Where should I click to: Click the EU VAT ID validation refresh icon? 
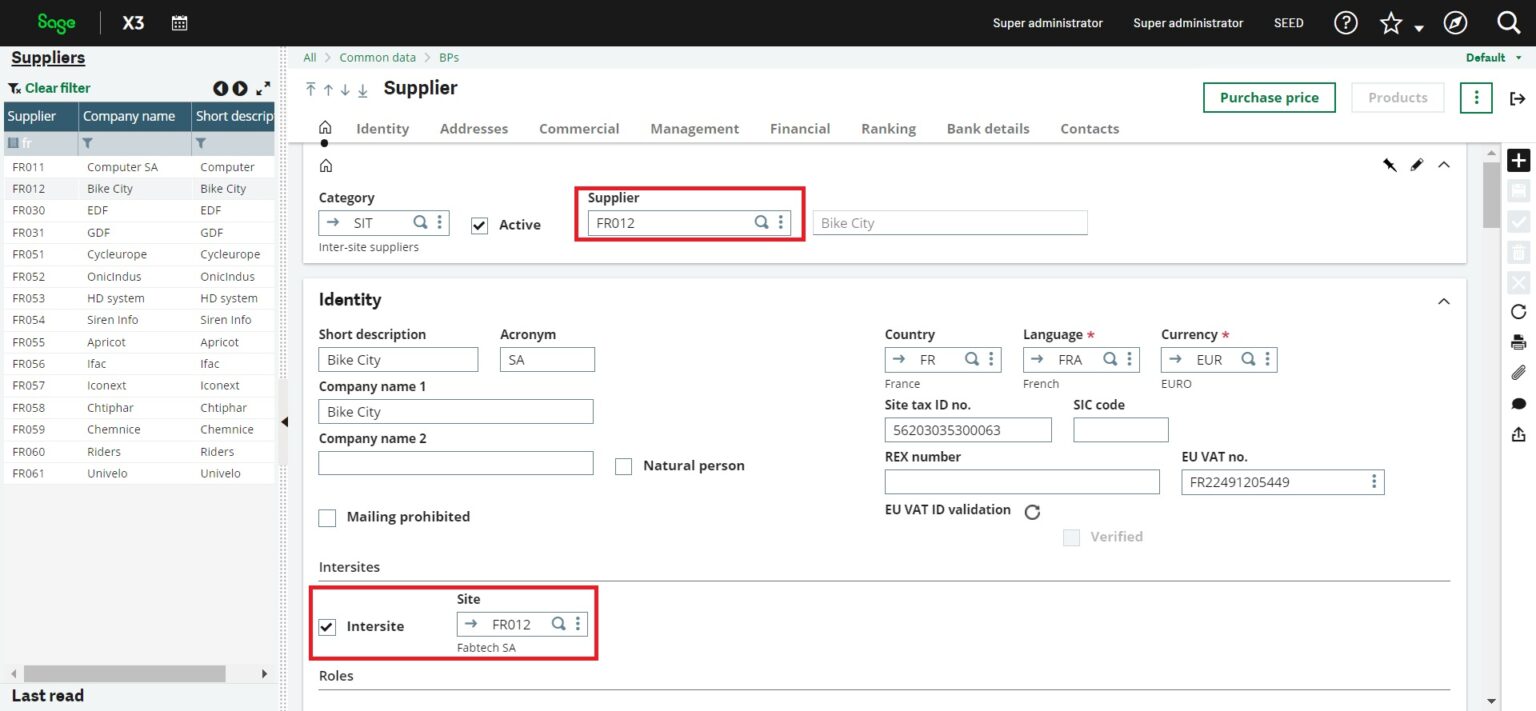1033,511
